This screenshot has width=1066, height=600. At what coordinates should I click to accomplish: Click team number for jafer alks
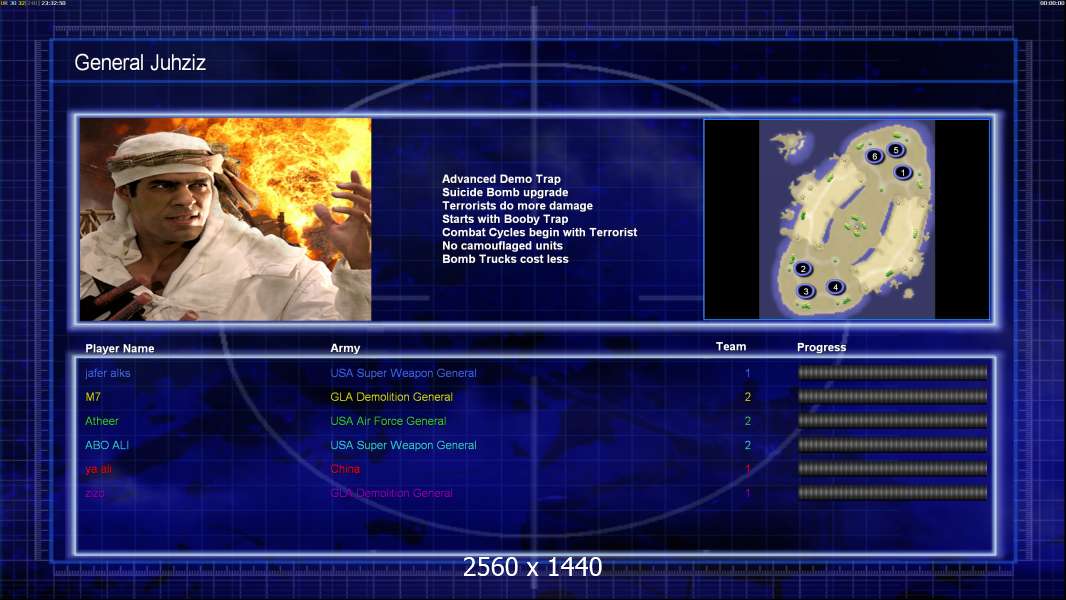[748, 373]
